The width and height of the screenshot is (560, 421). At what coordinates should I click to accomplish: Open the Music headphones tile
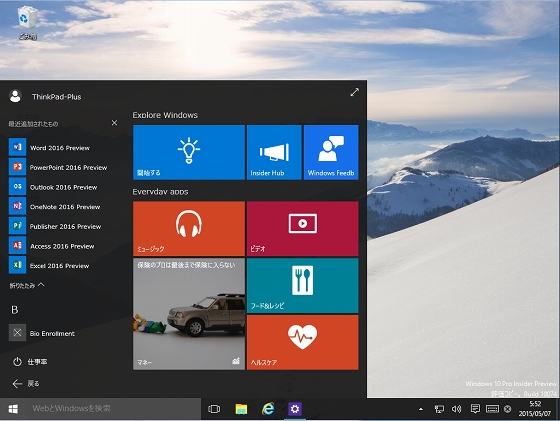pyautogui.click(x=189, y=229)
